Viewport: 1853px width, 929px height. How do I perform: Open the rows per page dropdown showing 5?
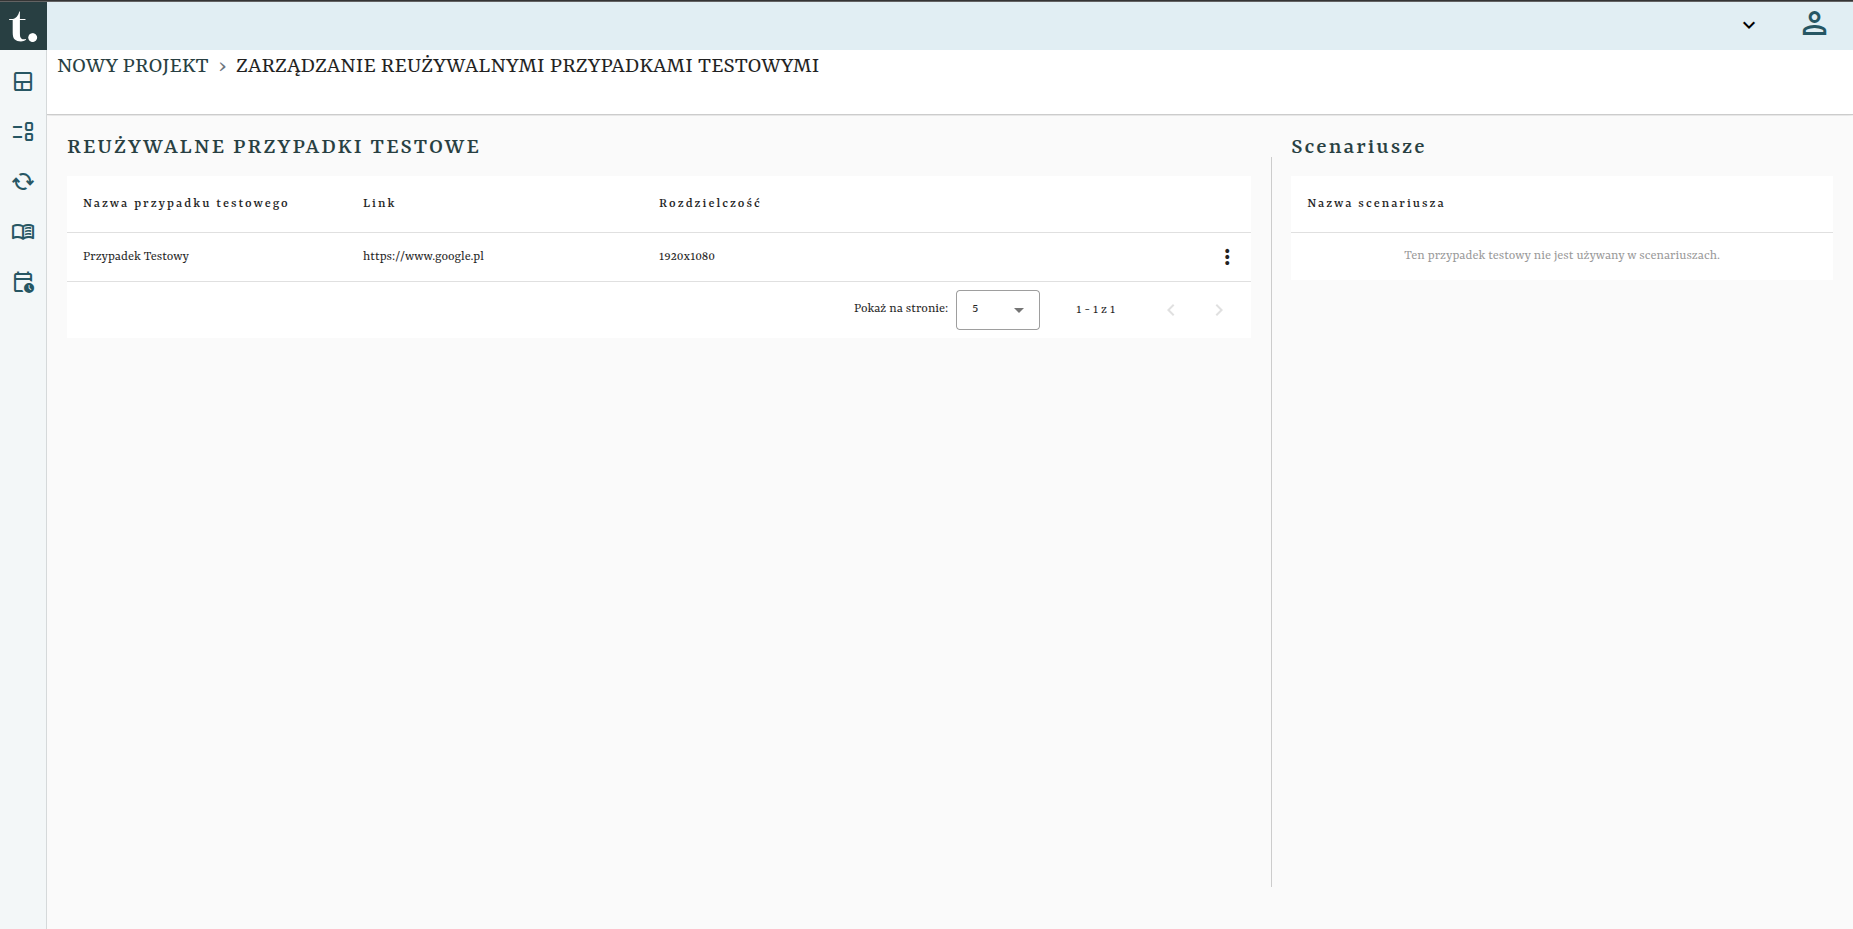(x=998, y=310)
